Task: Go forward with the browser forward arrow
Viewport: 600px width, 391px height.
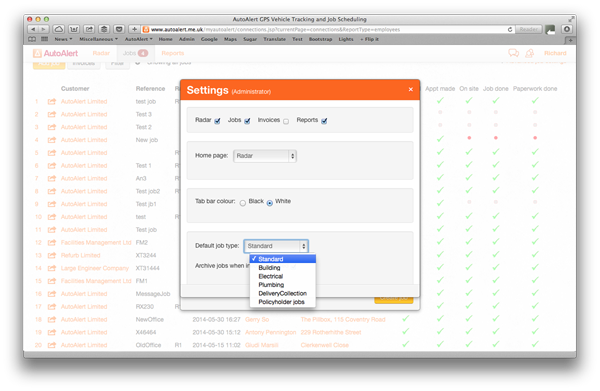Action: coord(44,29)
